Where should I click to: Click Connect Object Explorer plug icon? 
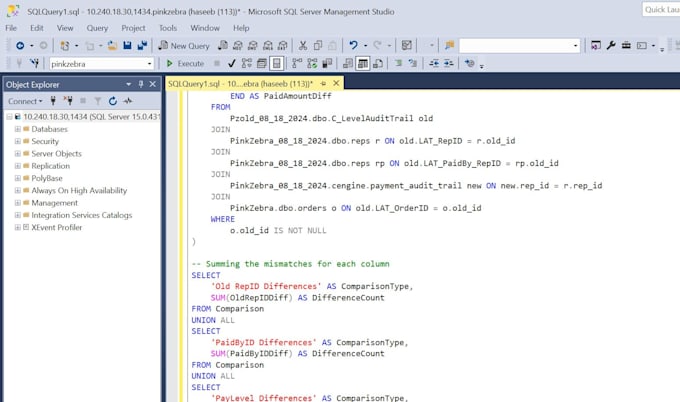[53, 101]
